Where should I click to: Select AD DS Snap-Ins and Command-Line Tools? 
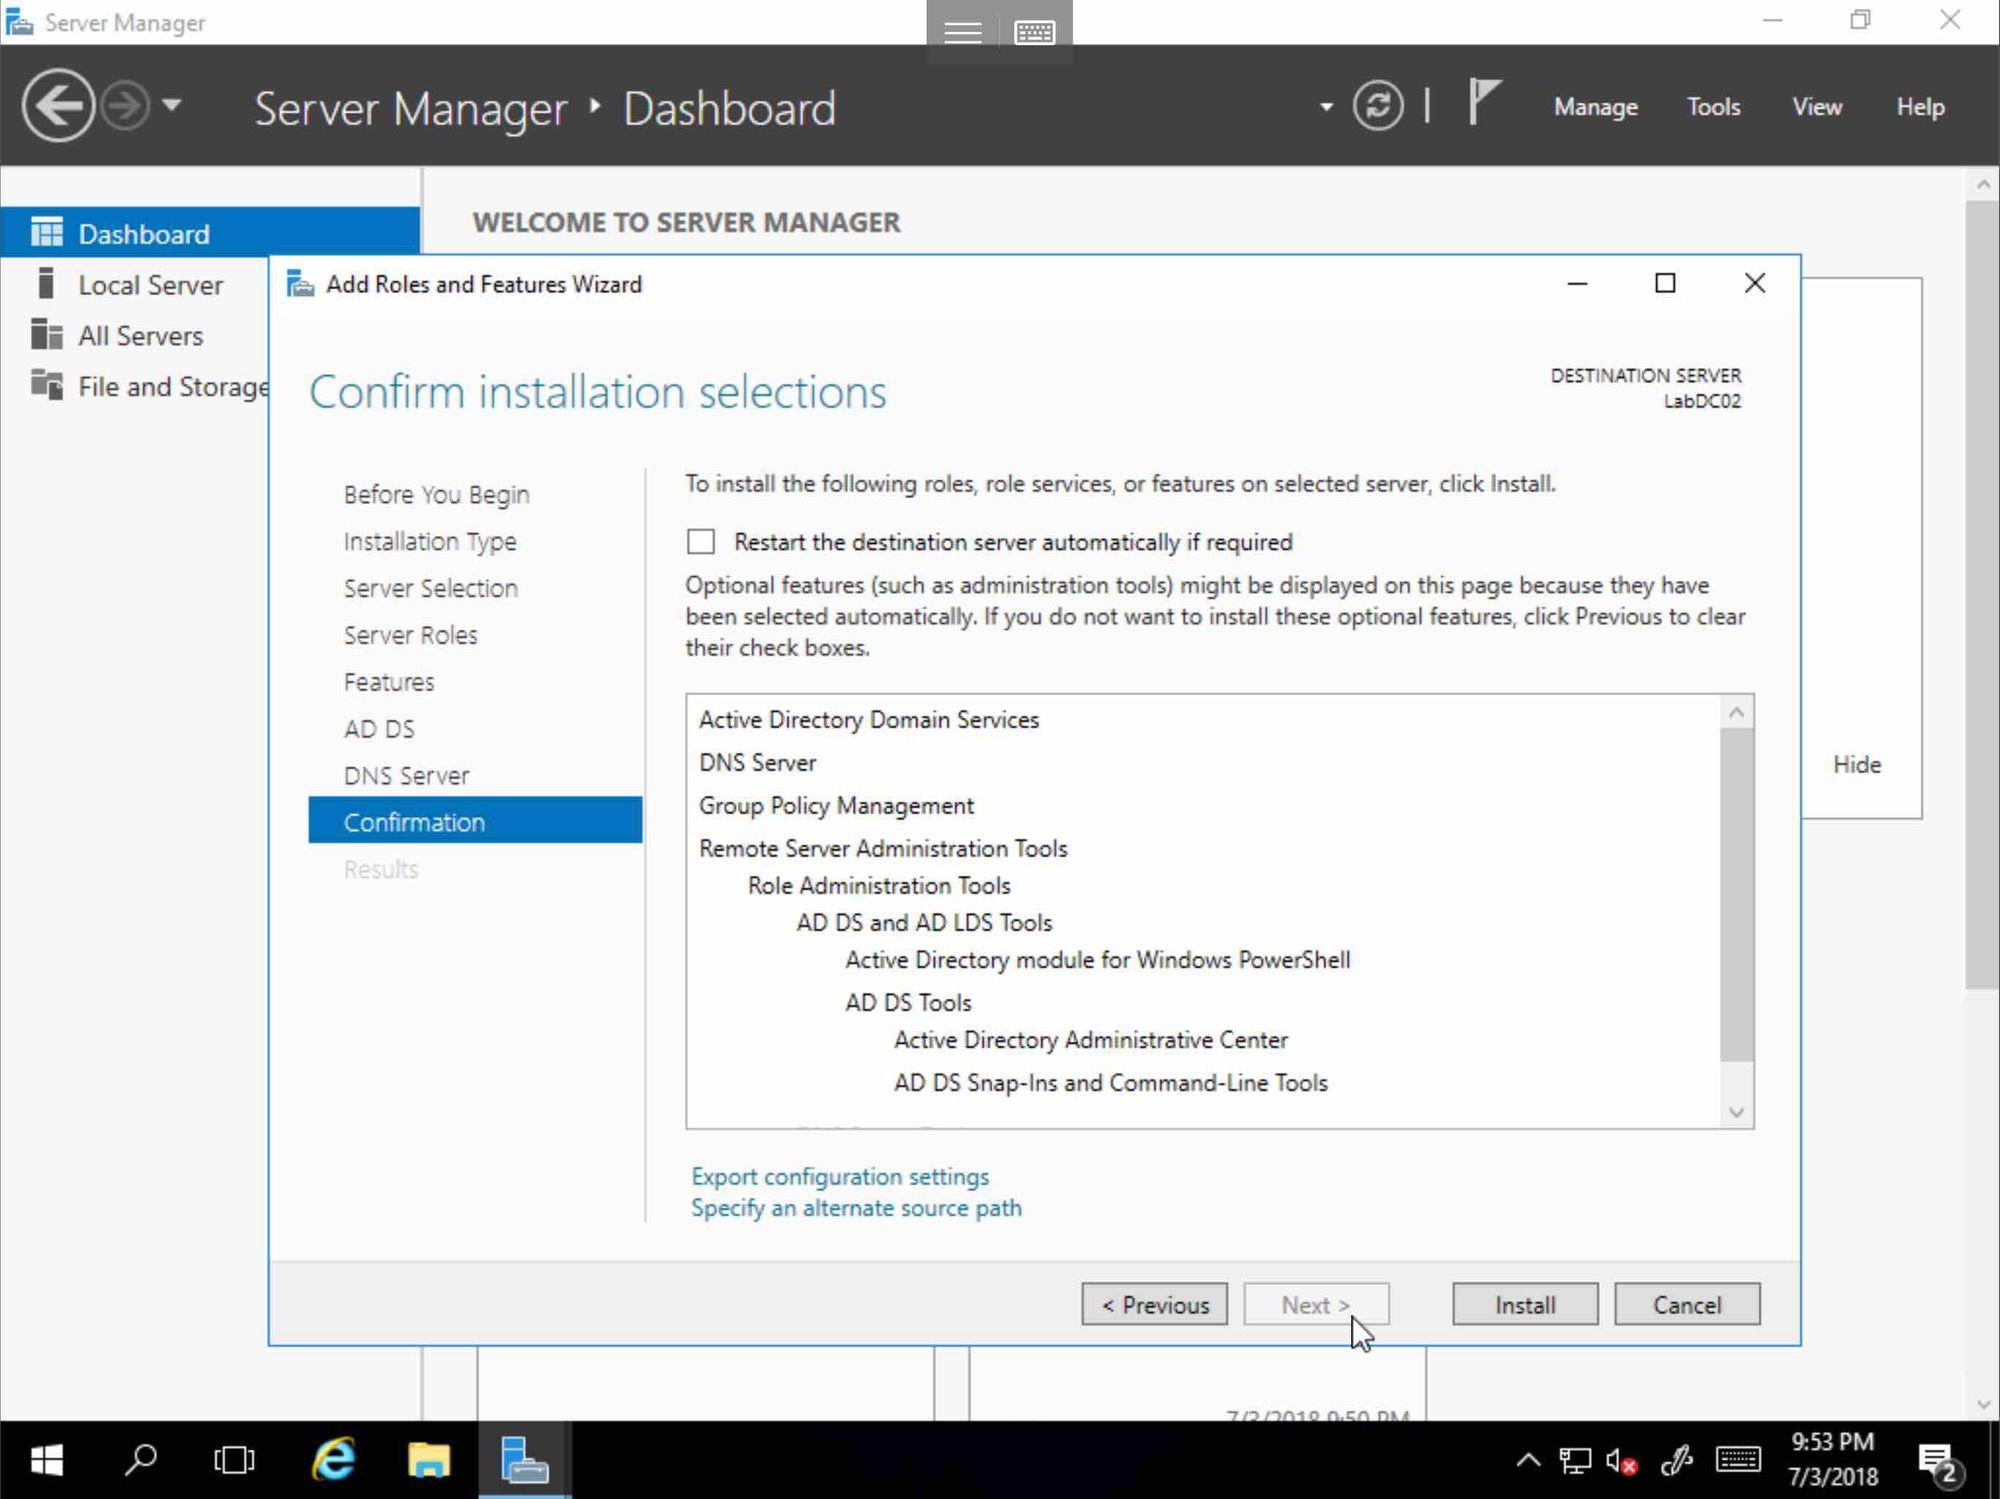coord(1111,1083)
